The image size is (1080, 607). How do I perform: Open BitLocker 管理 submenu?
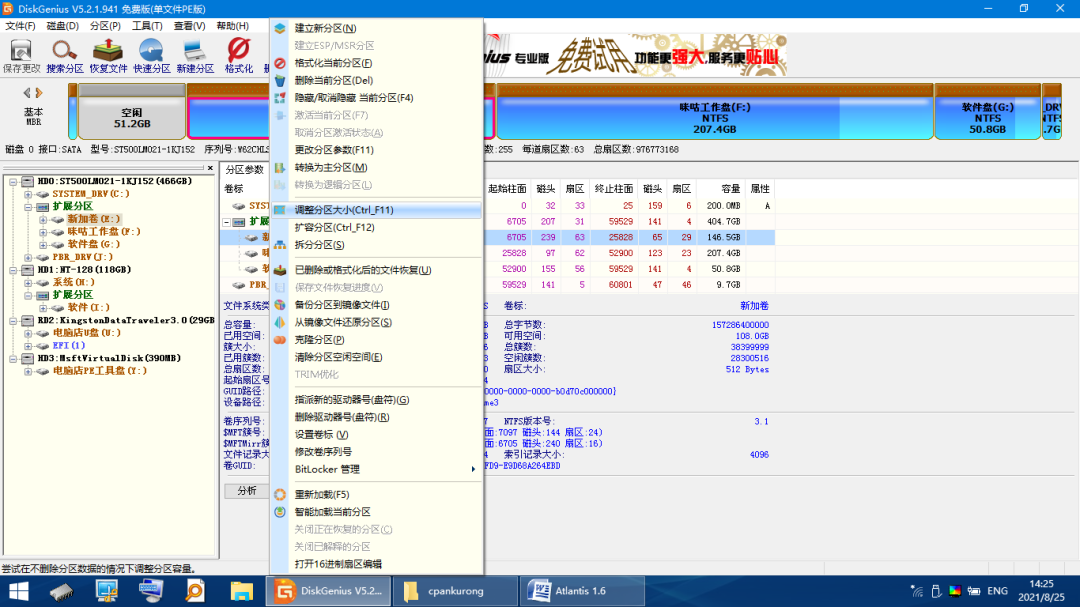(377, 469)
